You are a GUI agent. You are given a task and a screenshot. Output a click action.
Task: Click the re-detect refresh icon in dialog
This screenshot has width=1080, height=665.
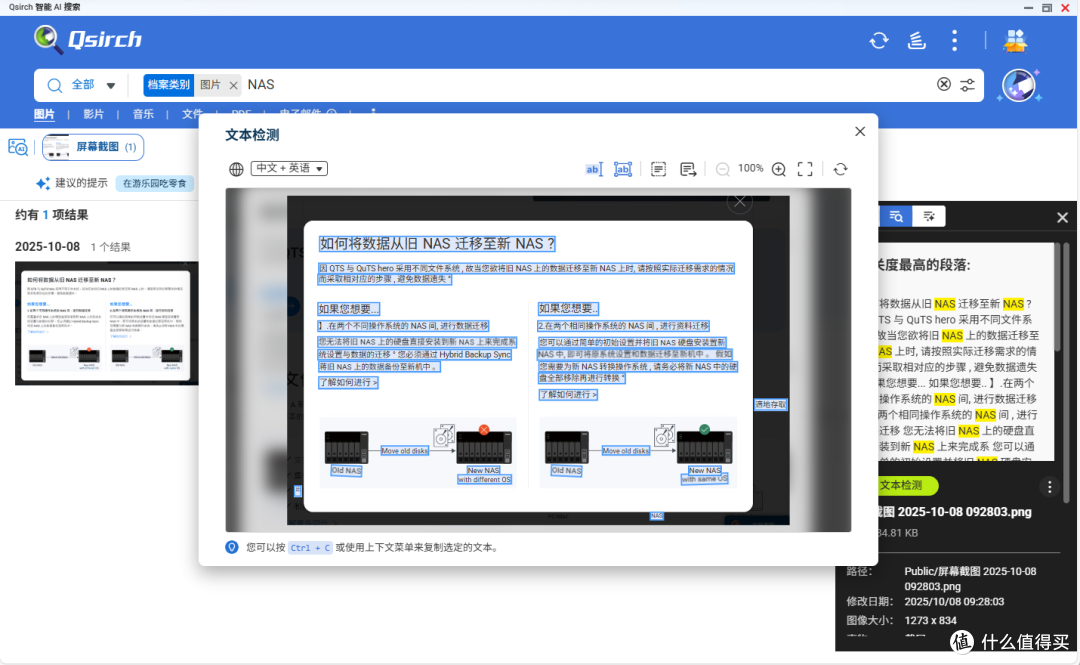click(x=840, y=169)
